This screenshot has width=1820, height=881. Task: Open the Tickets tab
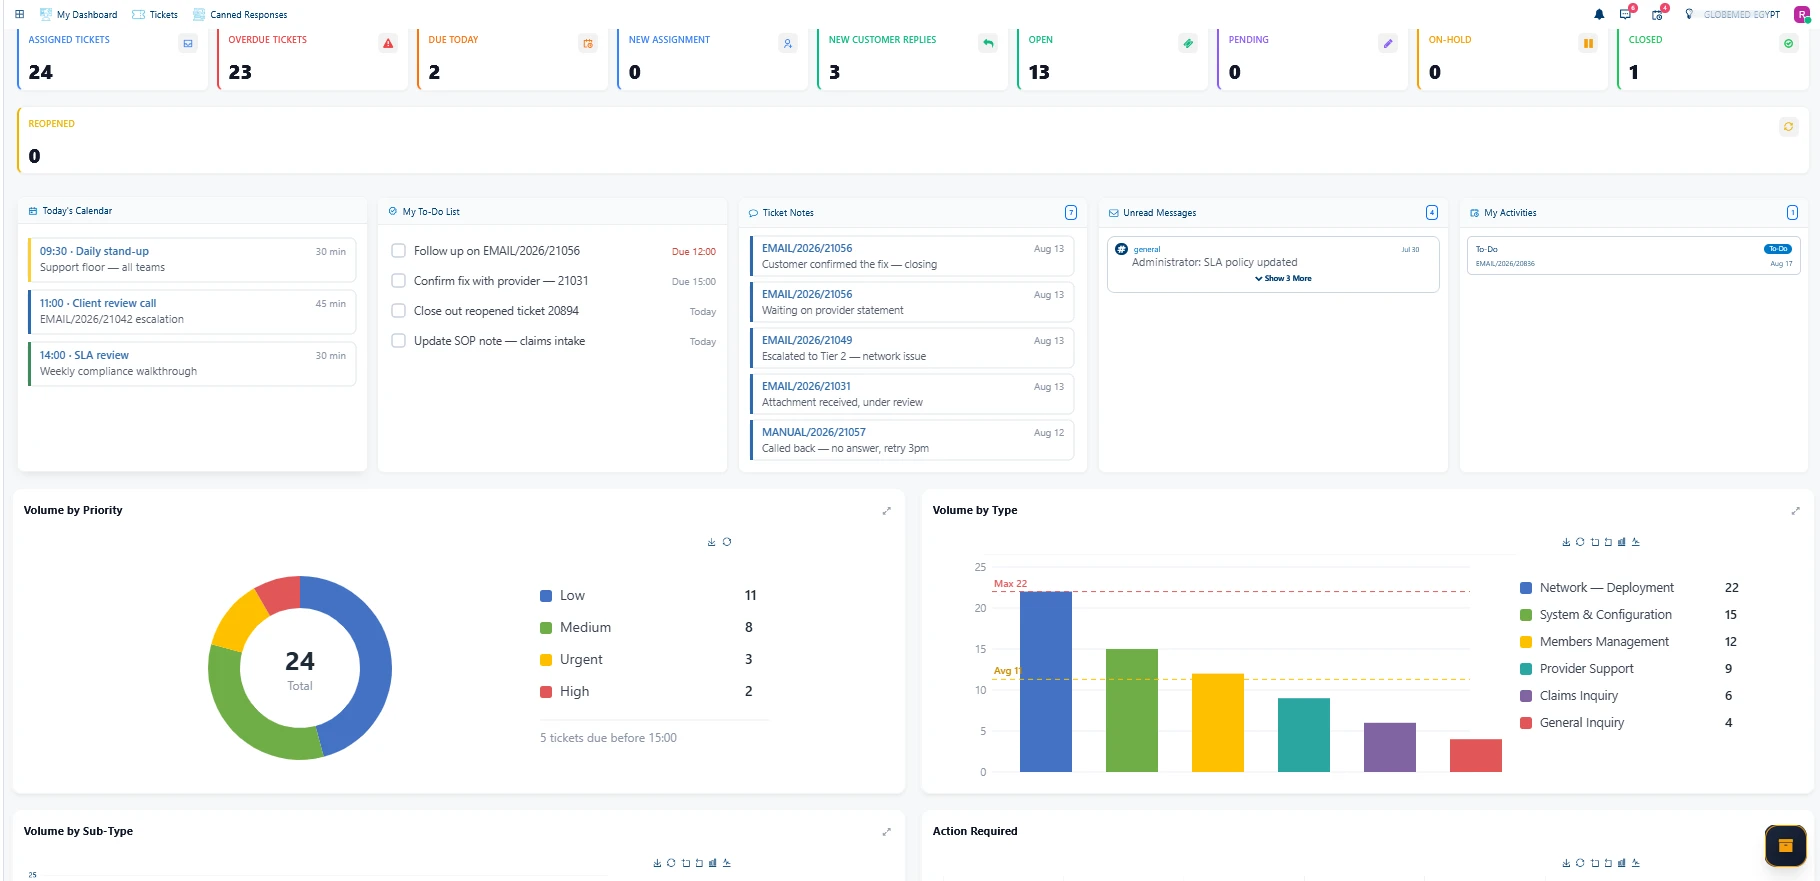pos(155,15)
